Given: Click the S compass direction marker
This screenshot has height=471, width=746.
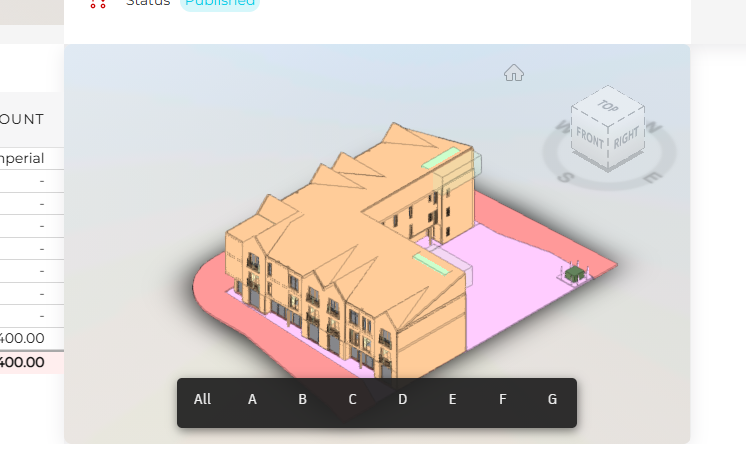Looking at the screenshot, I should 565,177.
